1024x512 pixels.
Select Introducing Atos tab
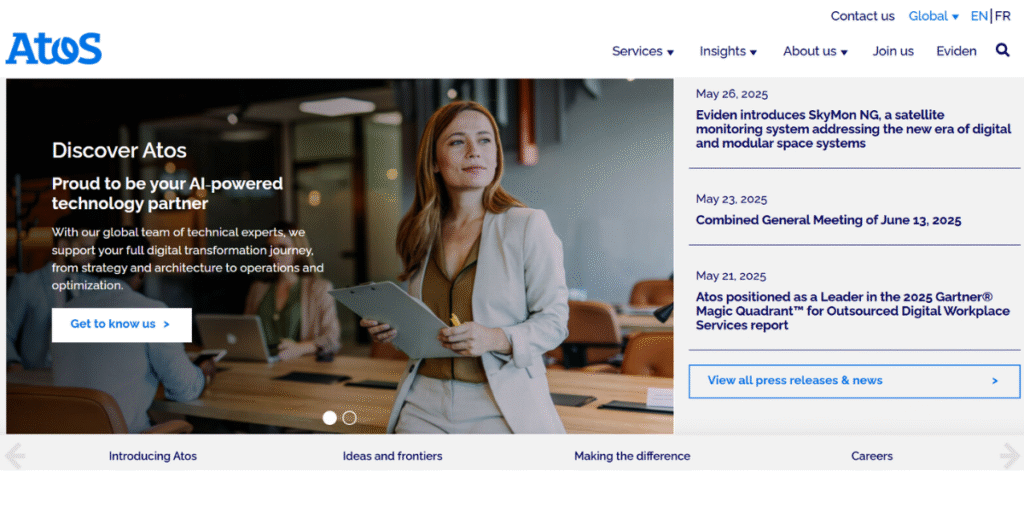153,456
